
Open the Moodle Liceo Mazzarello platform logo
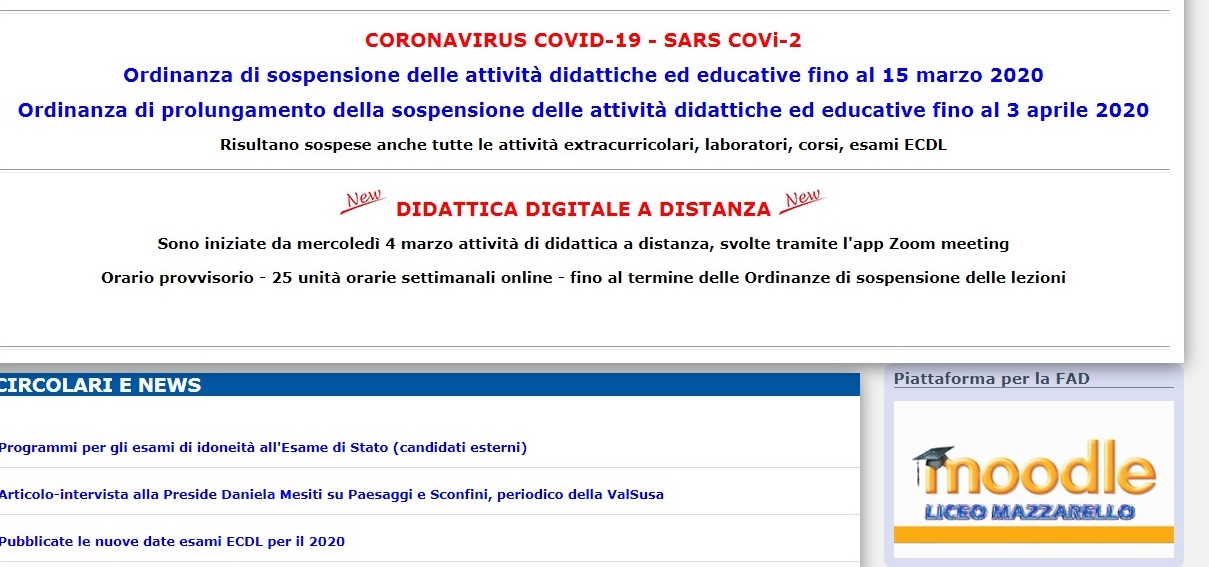click(1033, 480)
